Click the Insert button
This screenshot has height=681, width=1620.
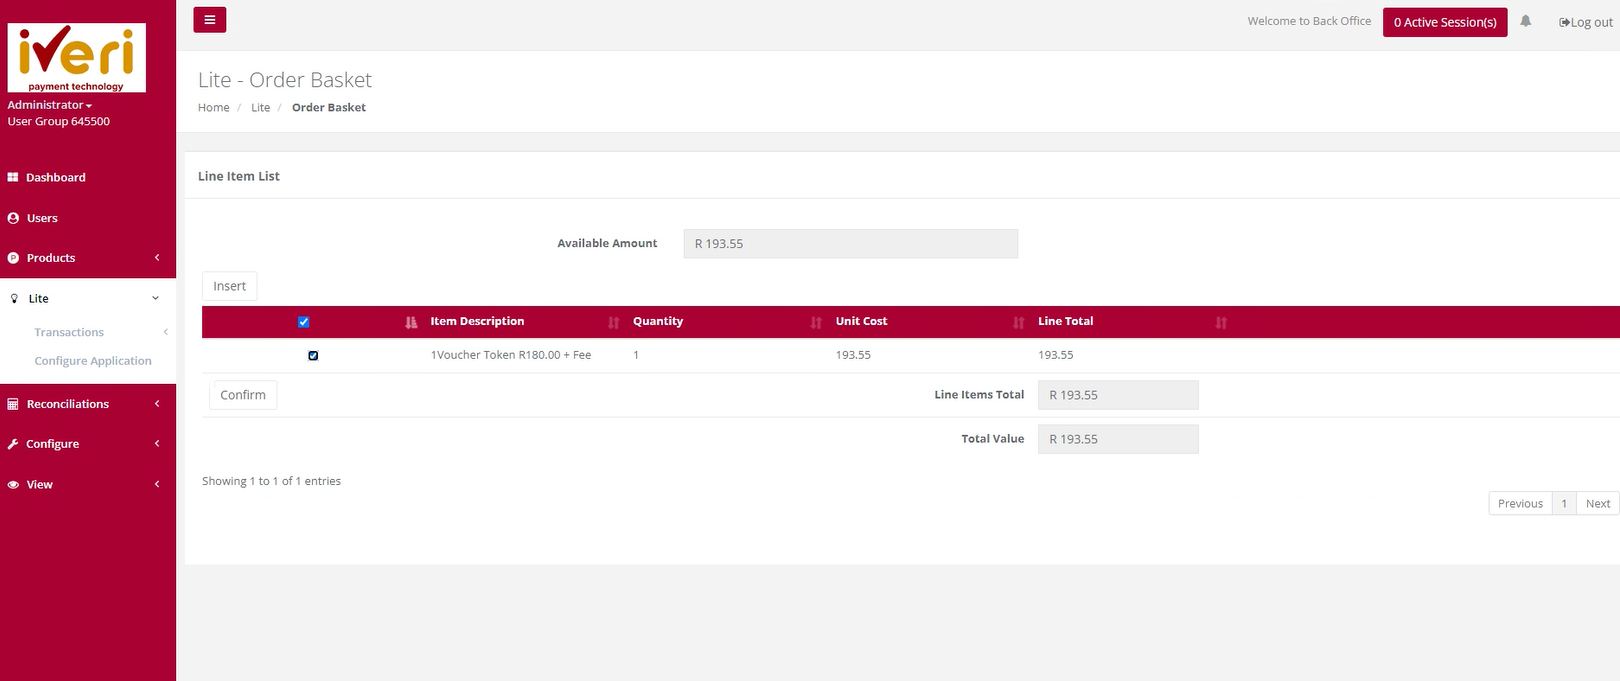[229, 286]
